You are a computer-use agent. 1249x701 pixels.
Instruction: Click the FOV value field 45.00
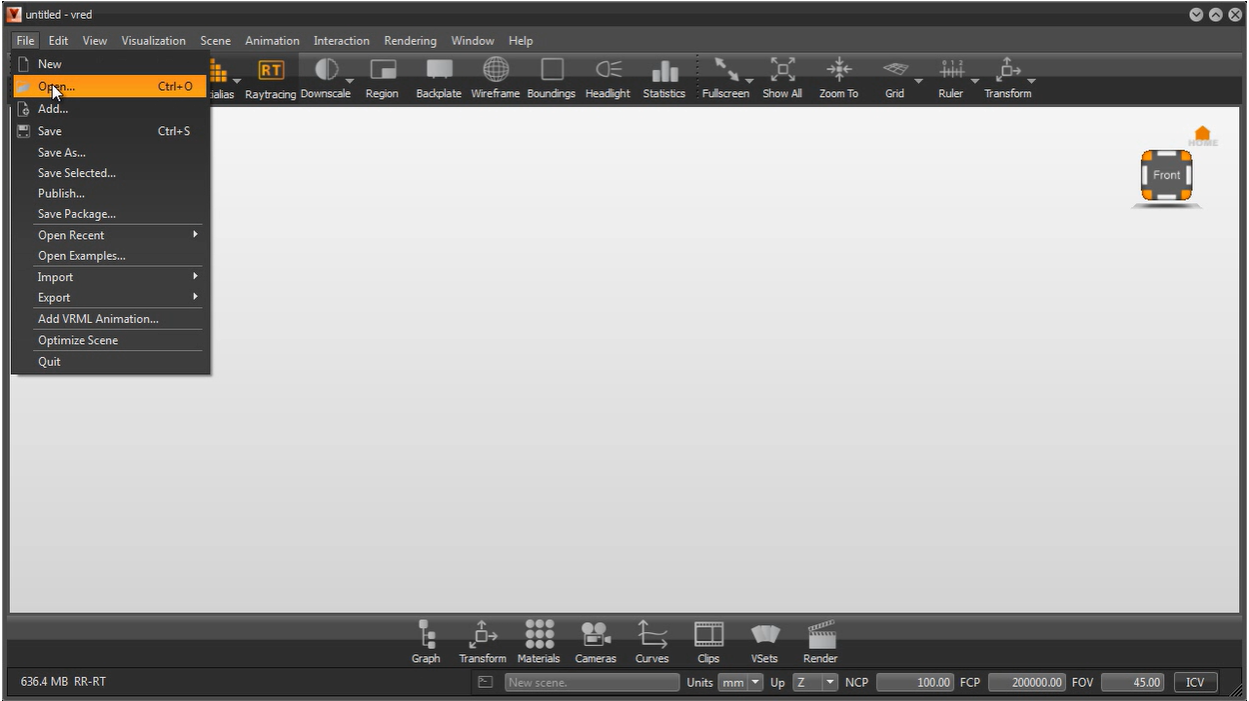pos(1133,683)
